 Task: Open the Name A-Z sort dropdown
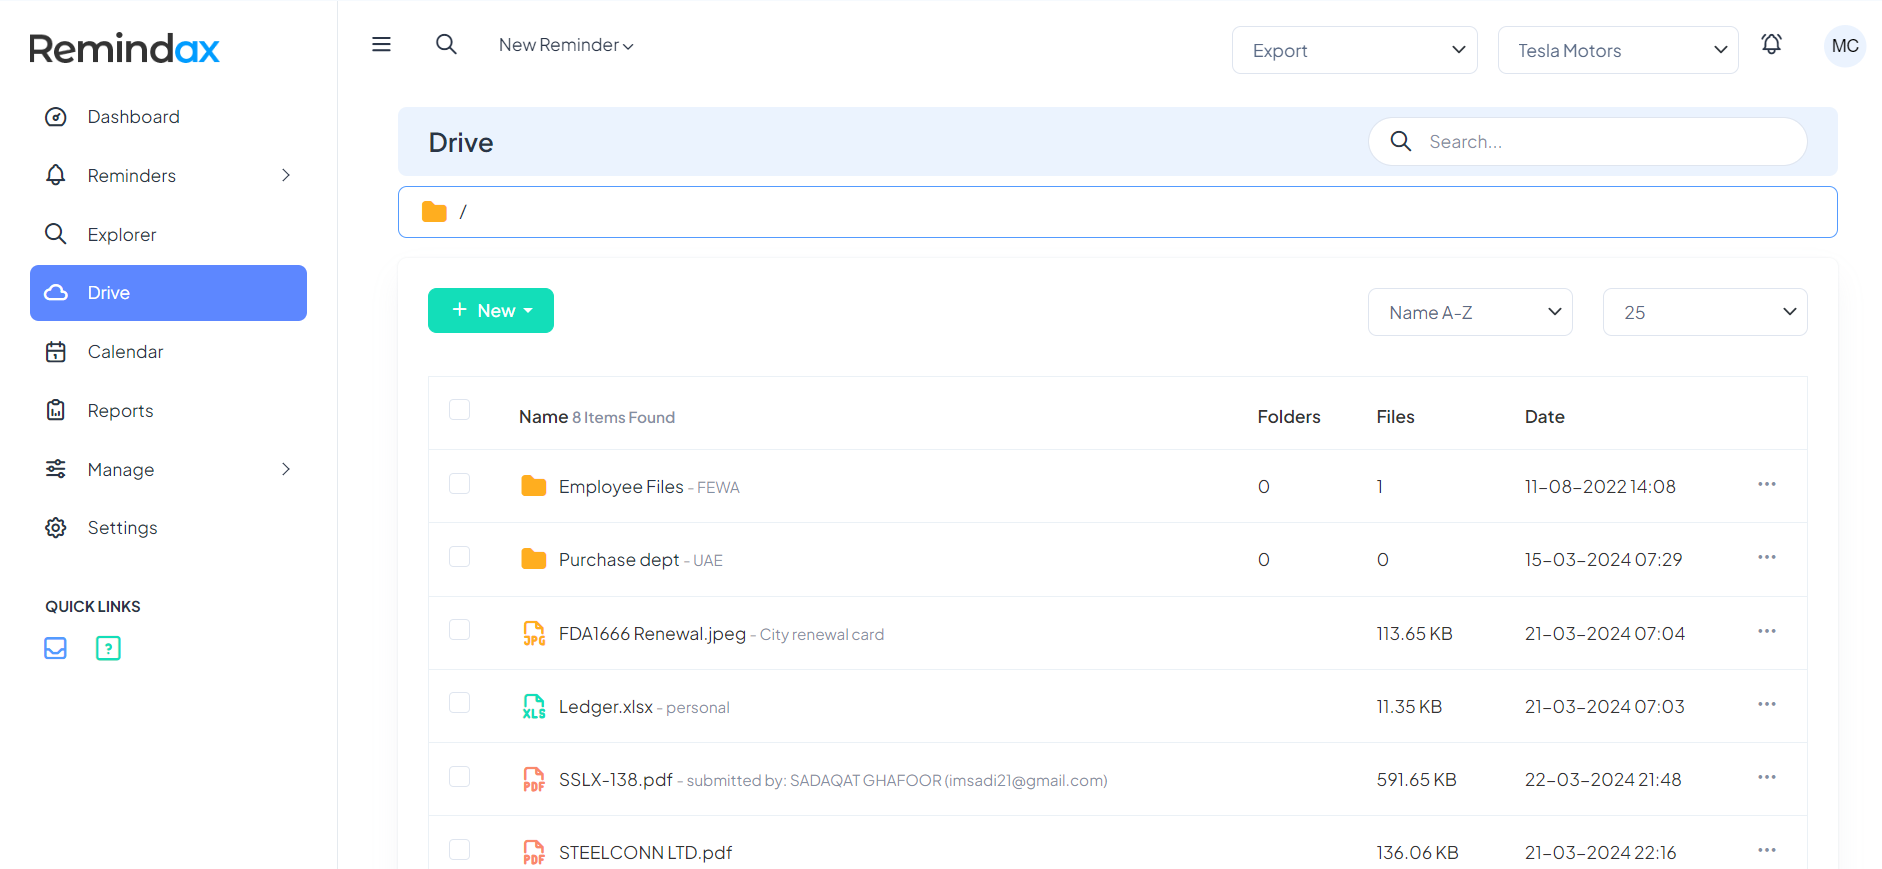click(x=1470, y=312)
